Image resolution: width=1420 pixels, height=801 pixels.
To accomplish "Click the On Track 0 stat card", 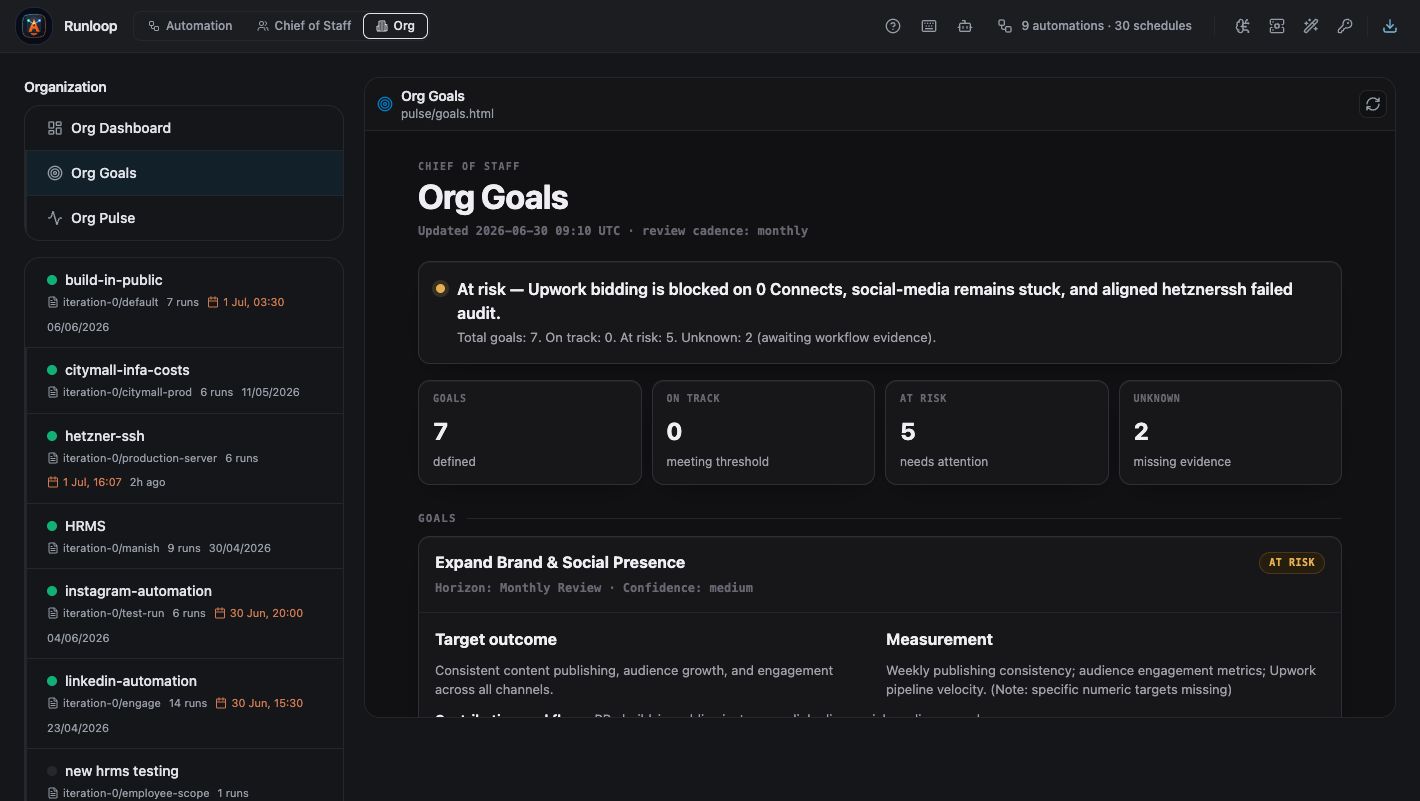I will pos(763,432).
